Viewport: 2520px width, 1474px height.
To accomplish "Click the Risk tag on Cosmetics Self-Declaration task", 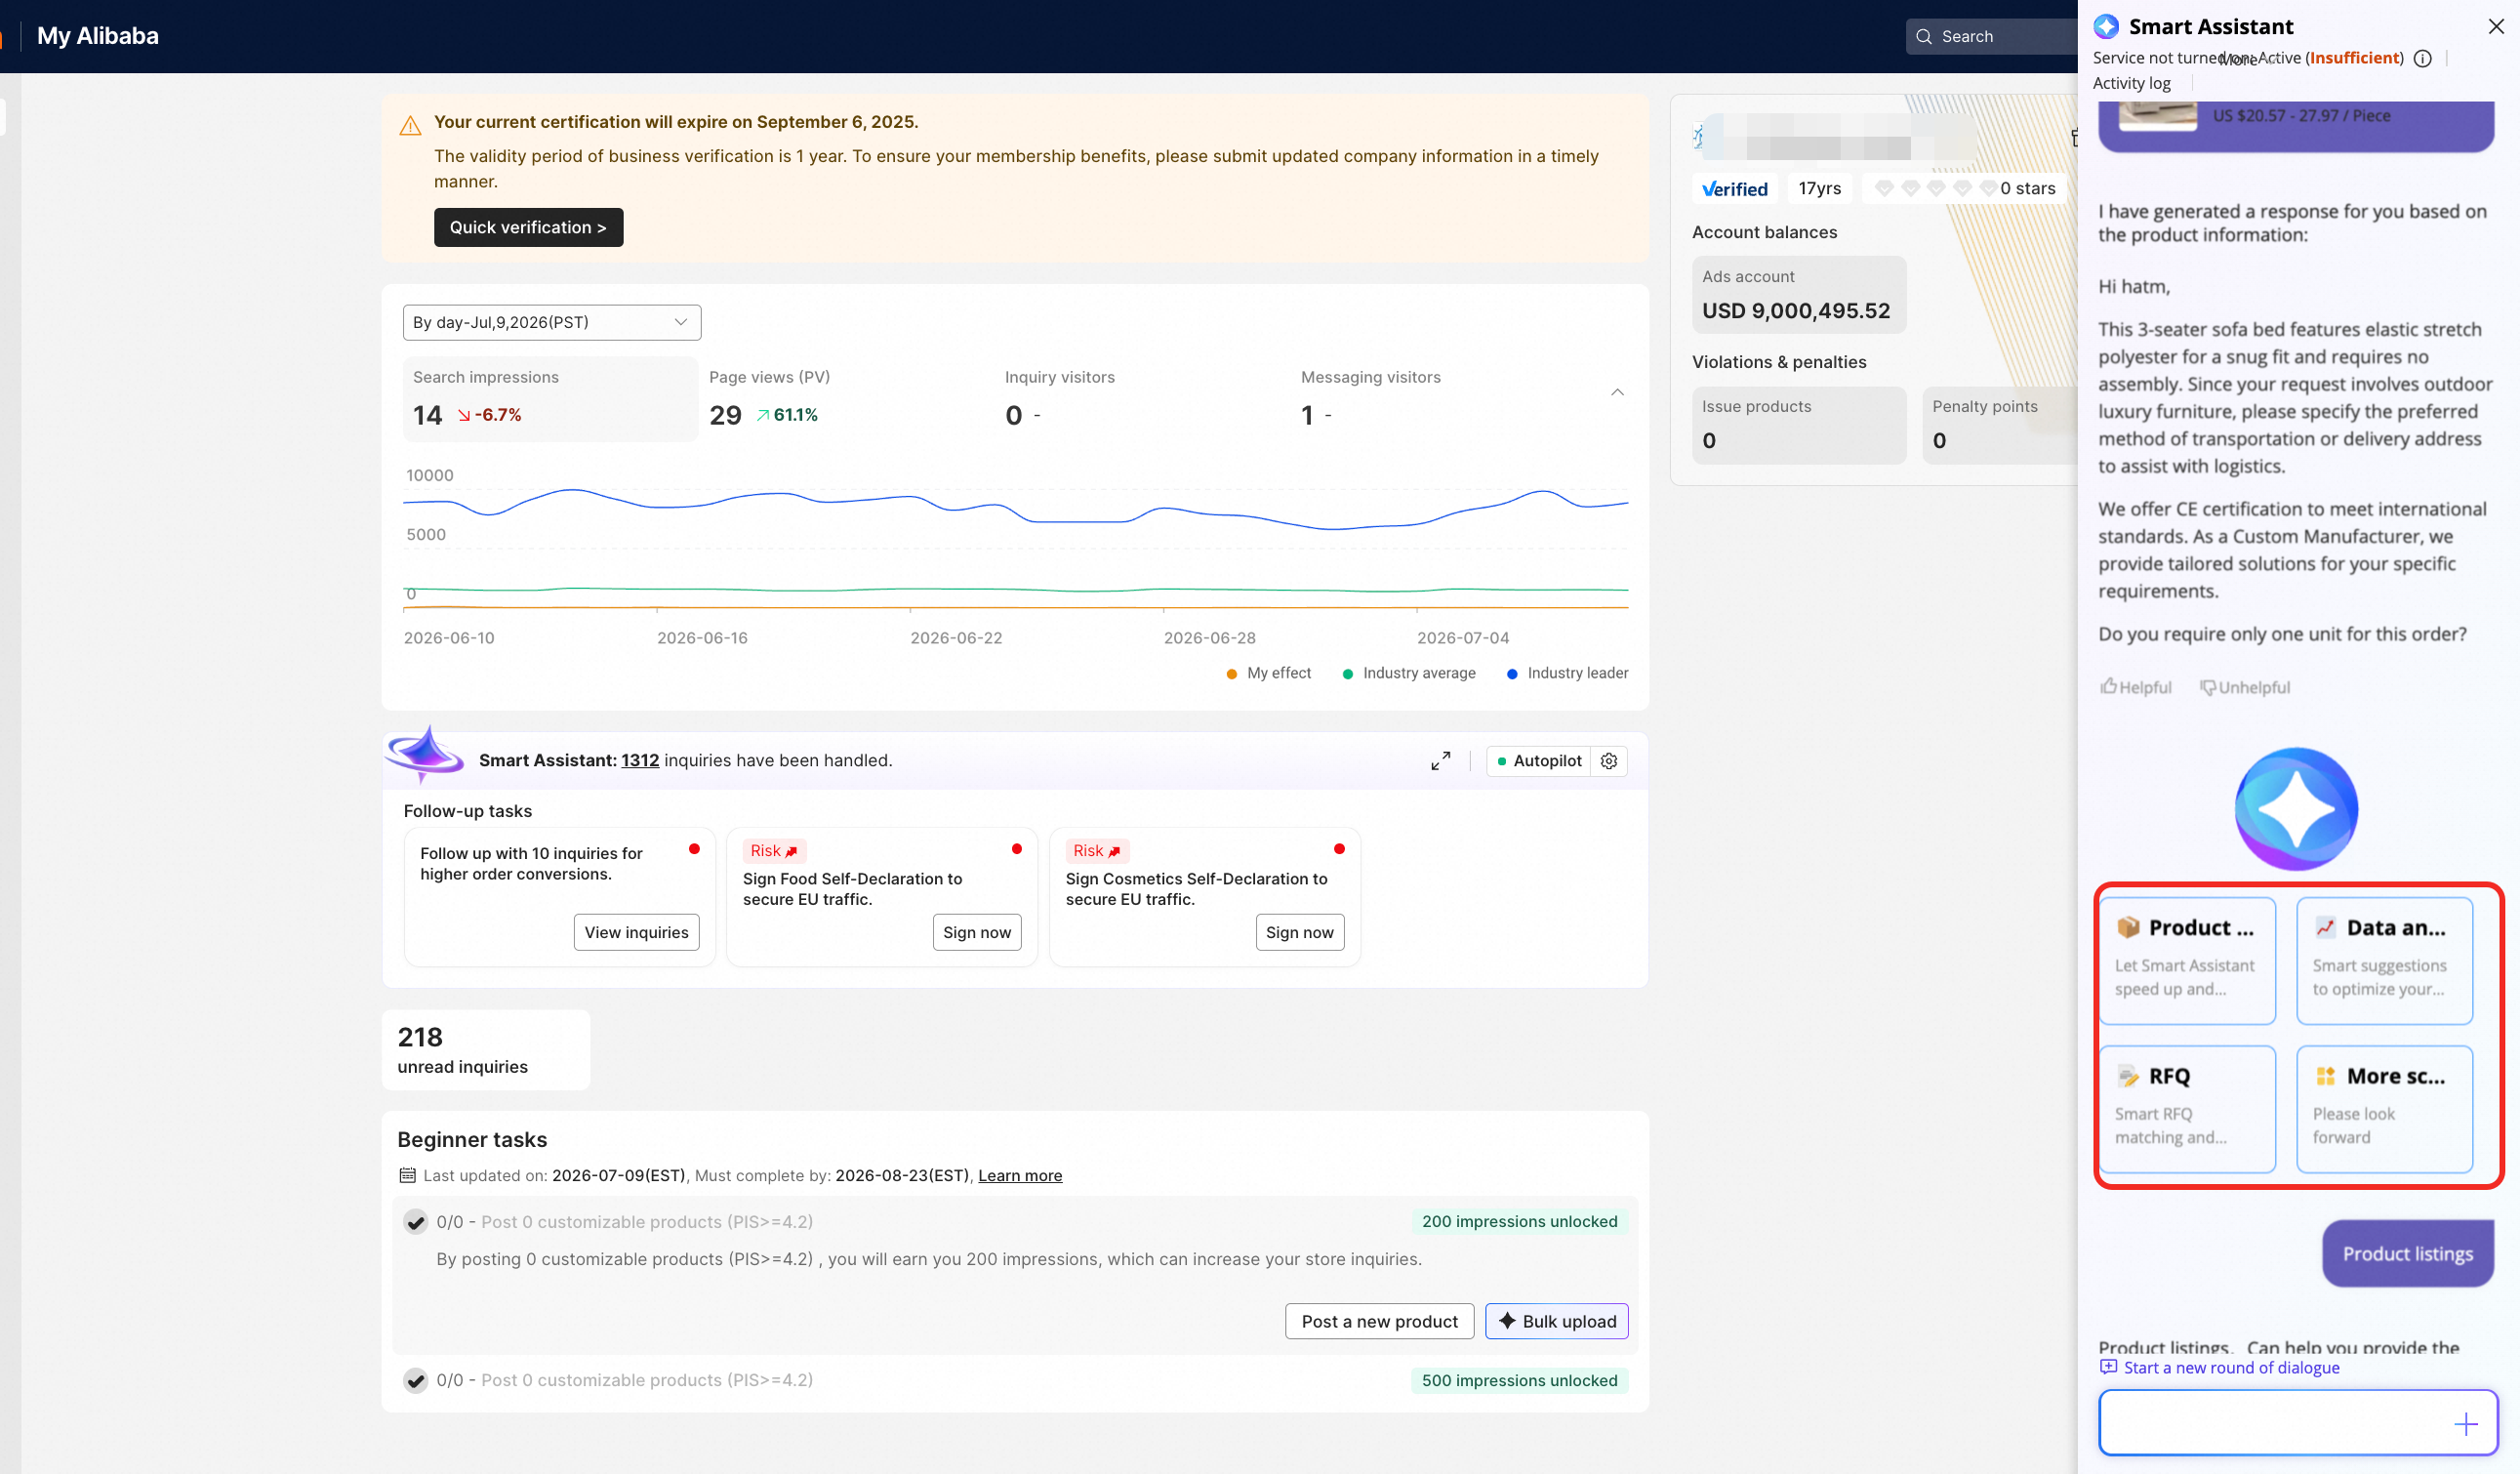I will click(1096, 851).
